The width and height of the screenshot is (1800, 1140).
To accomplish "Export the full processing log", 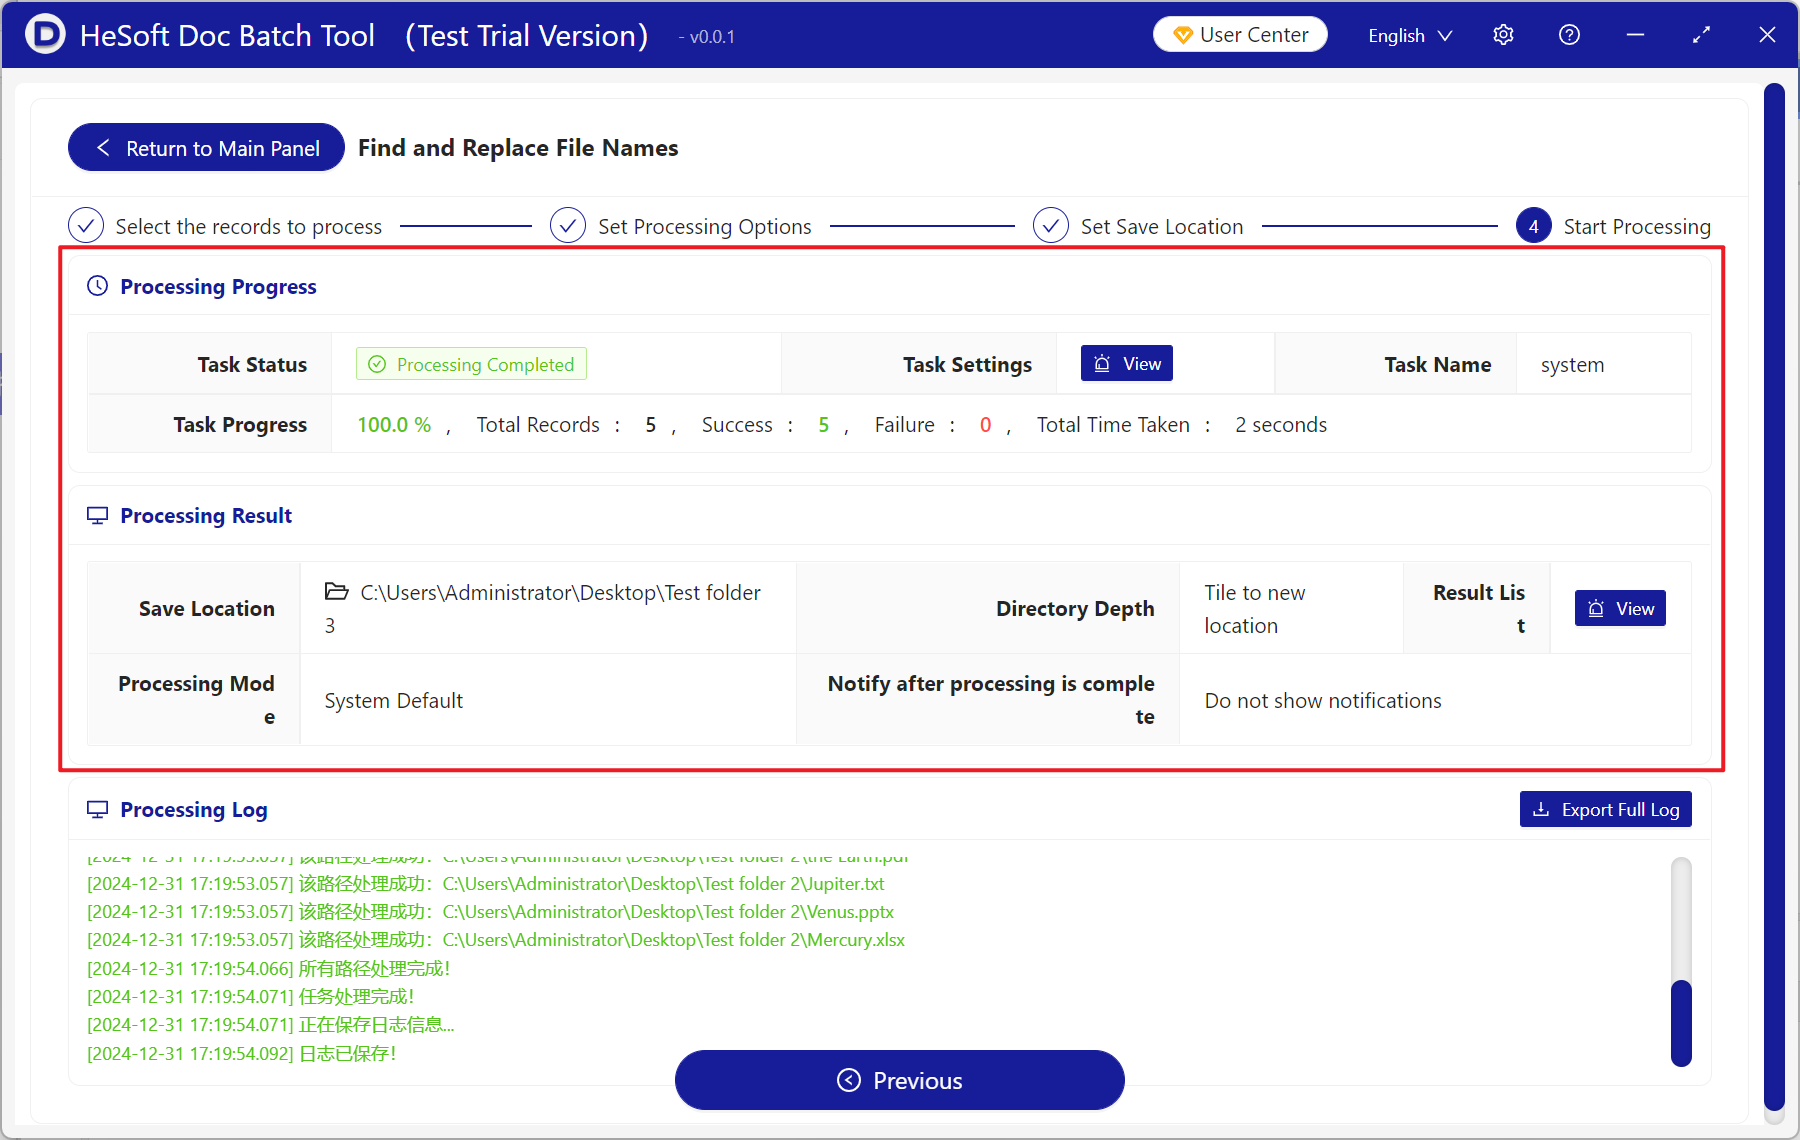I will pos(1605,809).
